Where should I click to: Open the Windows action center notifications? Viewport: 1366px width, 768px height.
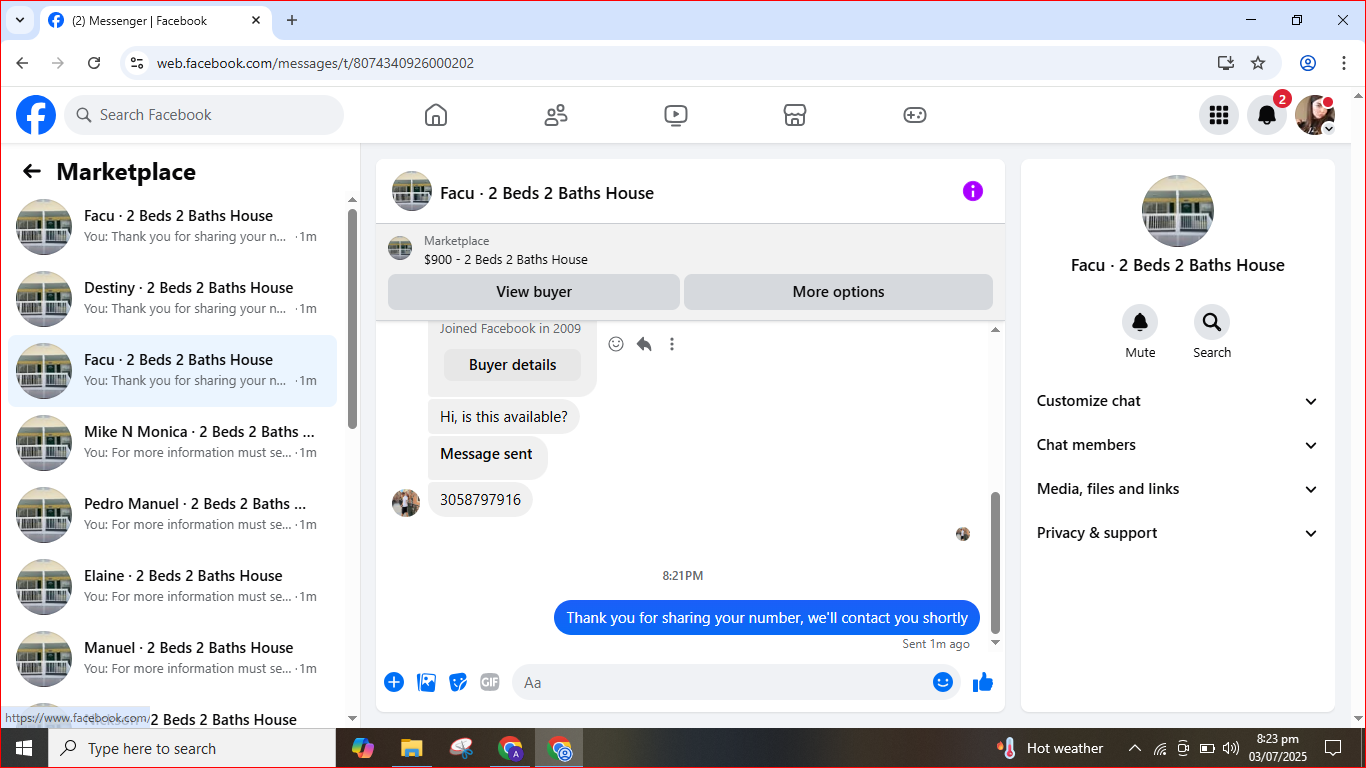point(1333,748)
